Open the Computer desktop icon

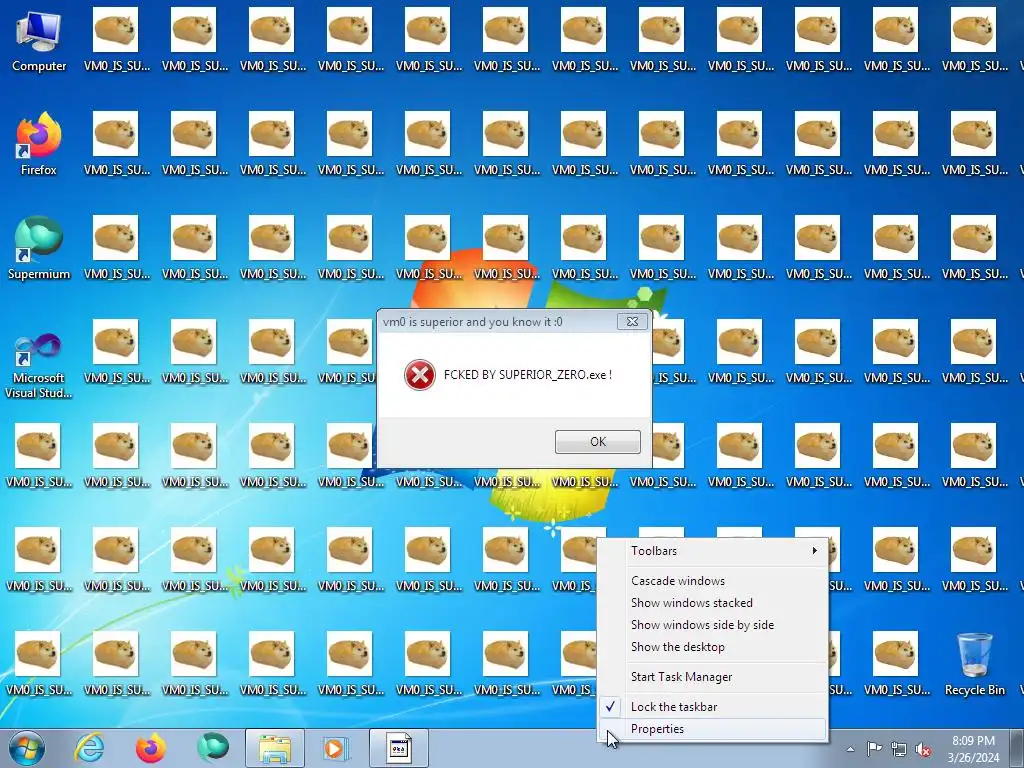39,40
